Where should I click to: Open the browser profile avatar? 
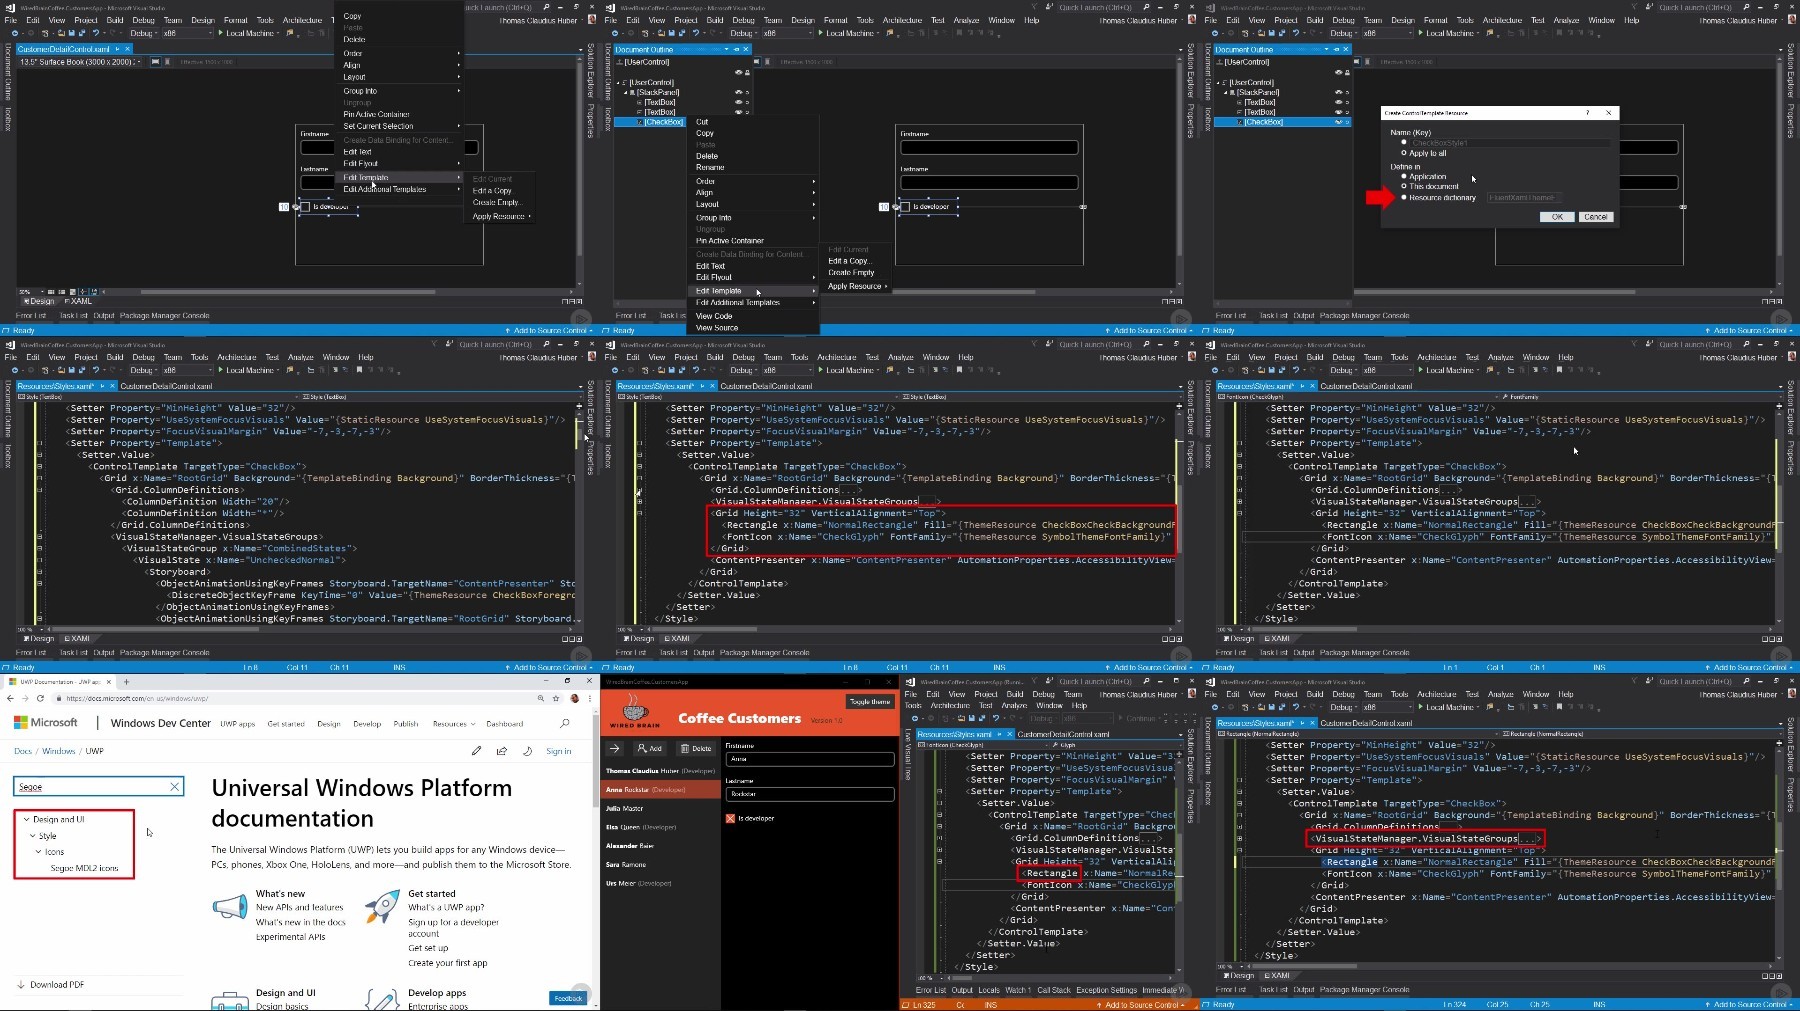[x=576, y=698]
